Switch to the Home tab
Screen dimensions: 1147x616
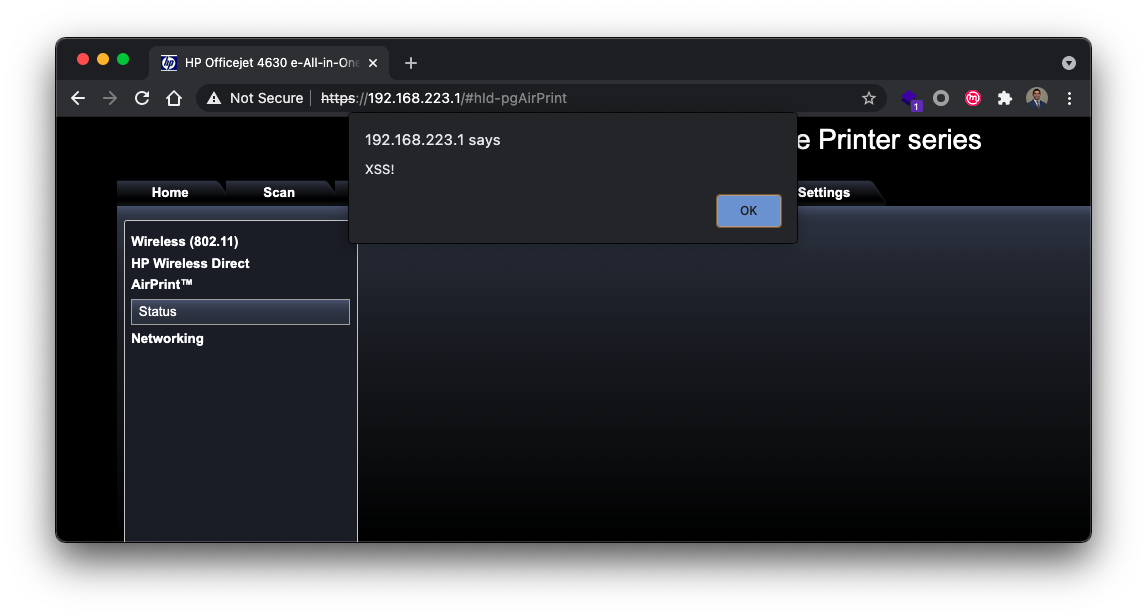170,192
